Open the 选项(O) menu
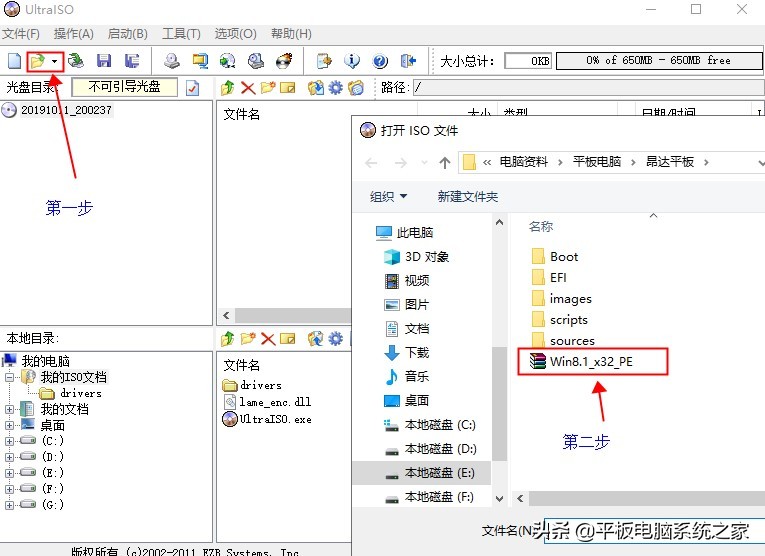The width and height of the screenshot is (765, 556). [x=235, y=34]
